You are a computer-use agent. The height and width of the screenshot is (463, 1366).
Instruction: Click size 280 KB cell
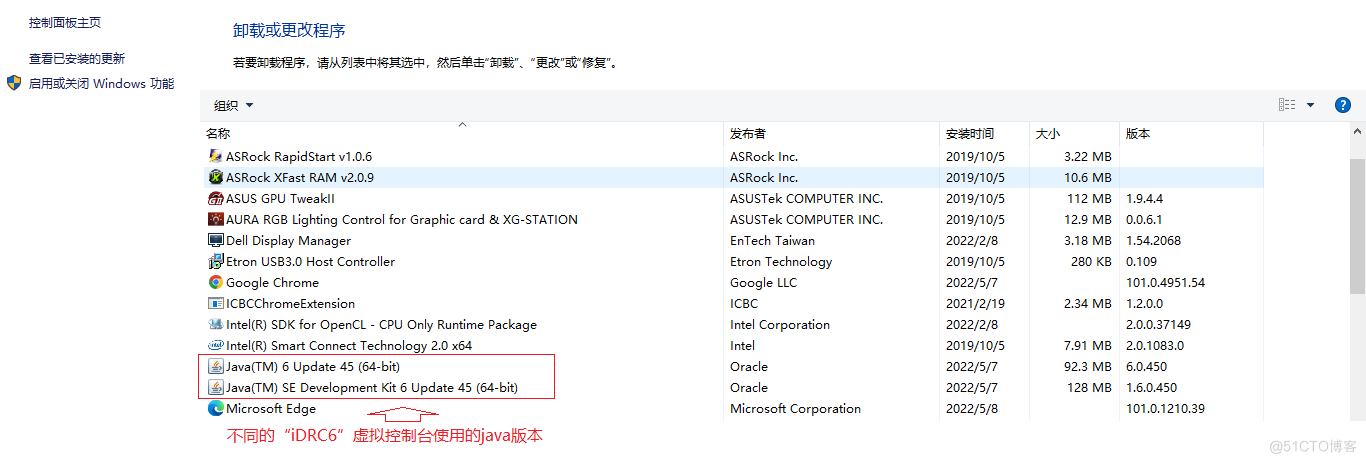1091,261
